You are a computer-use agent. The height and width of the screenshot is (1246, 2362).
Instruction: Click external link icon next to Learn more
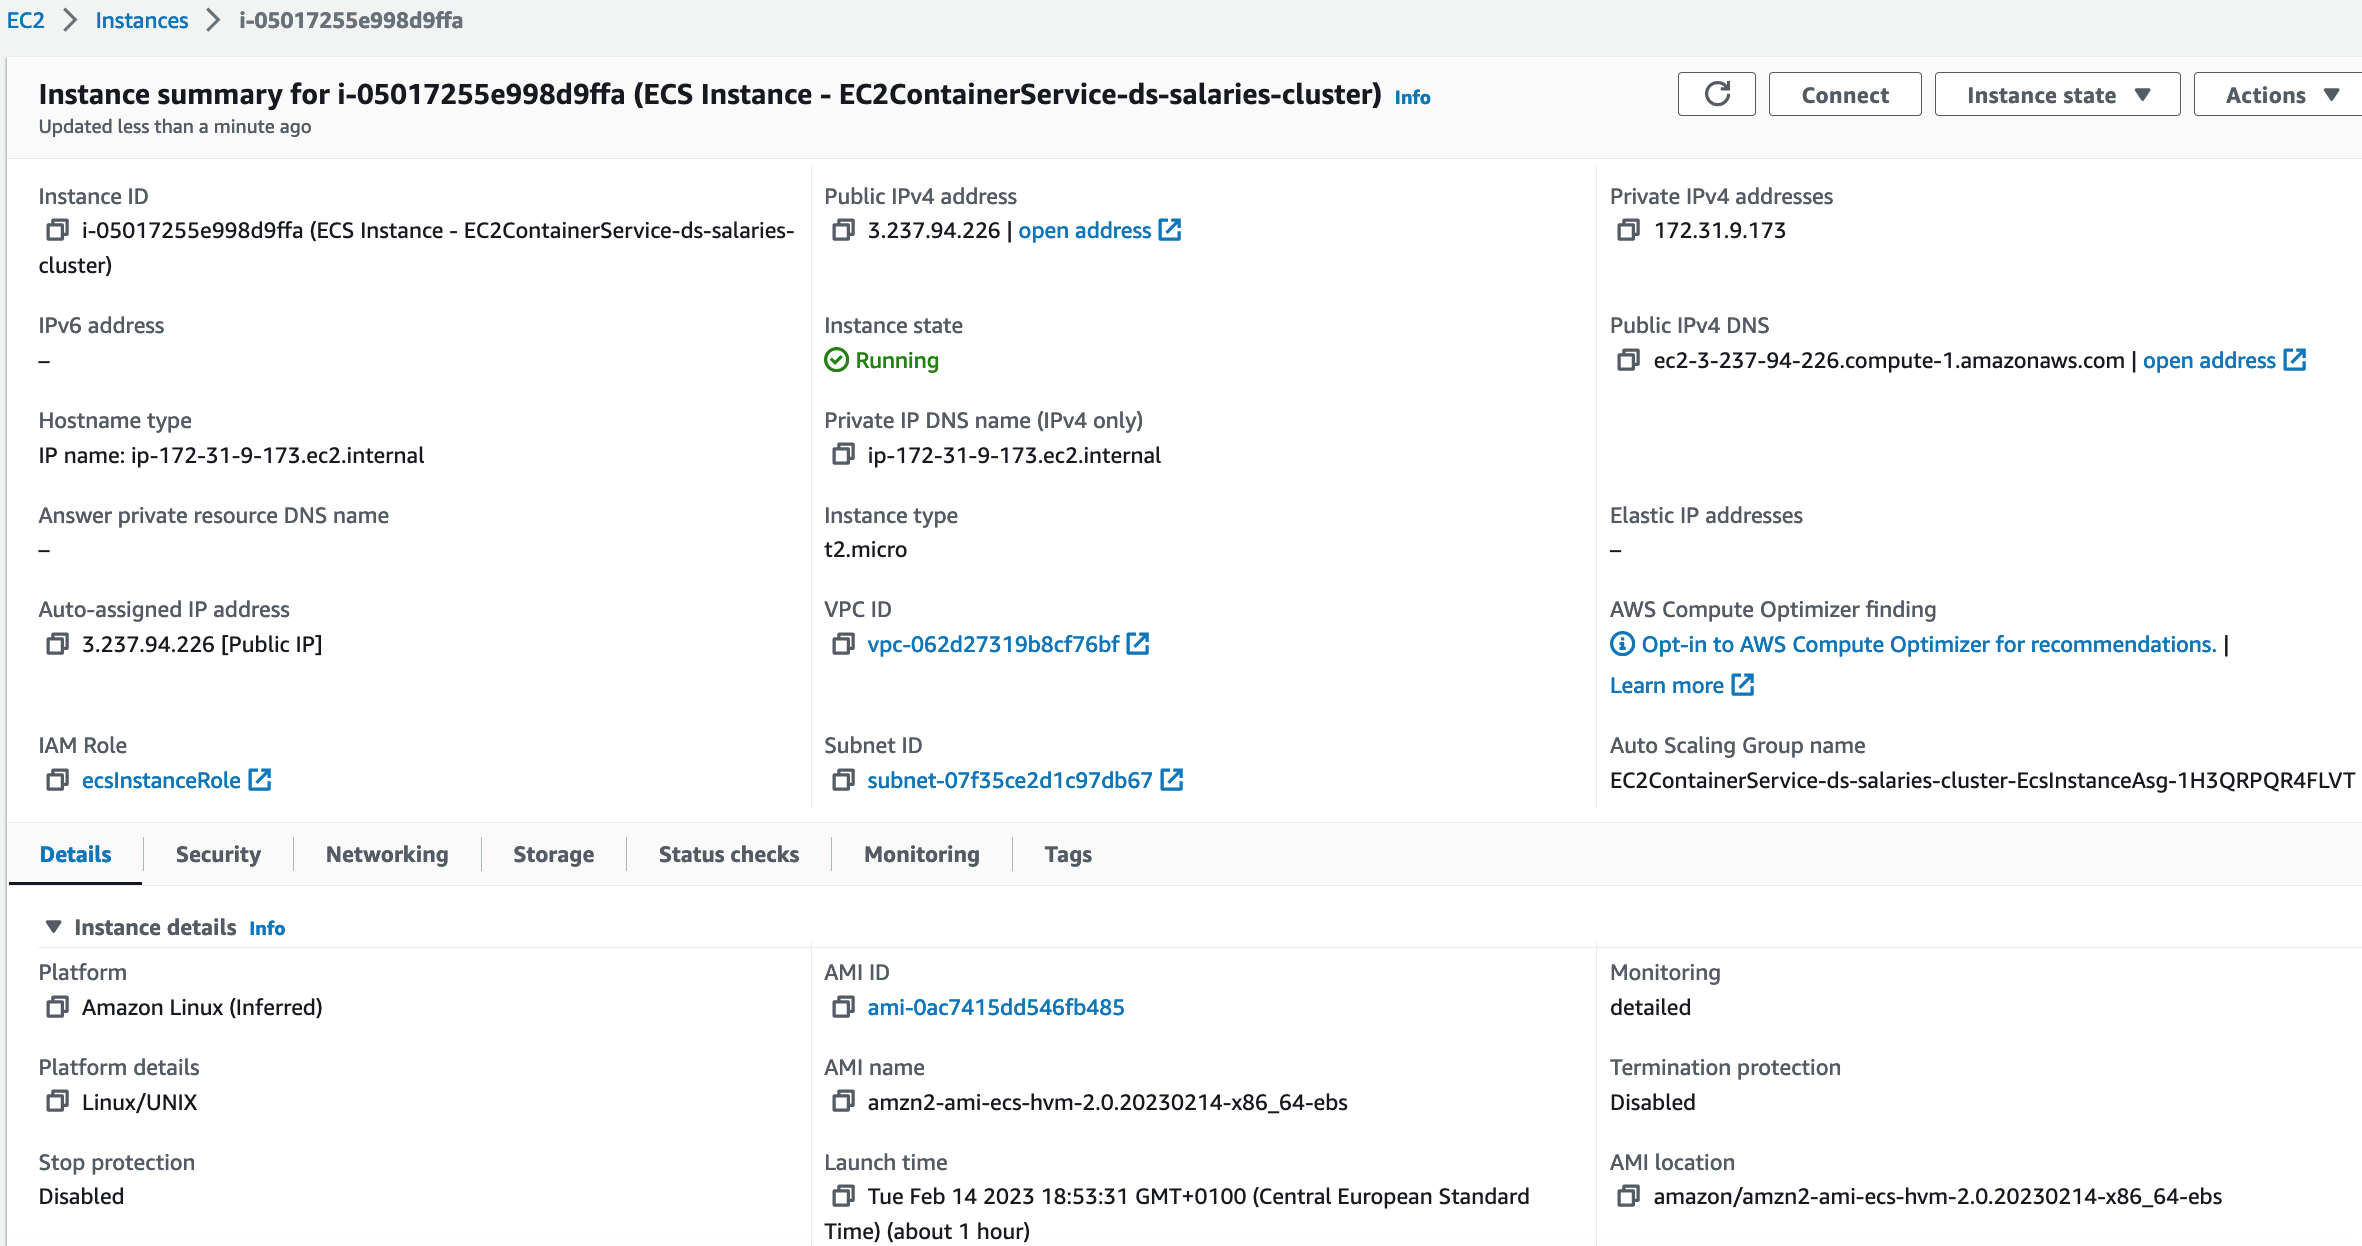(1743, 685)
